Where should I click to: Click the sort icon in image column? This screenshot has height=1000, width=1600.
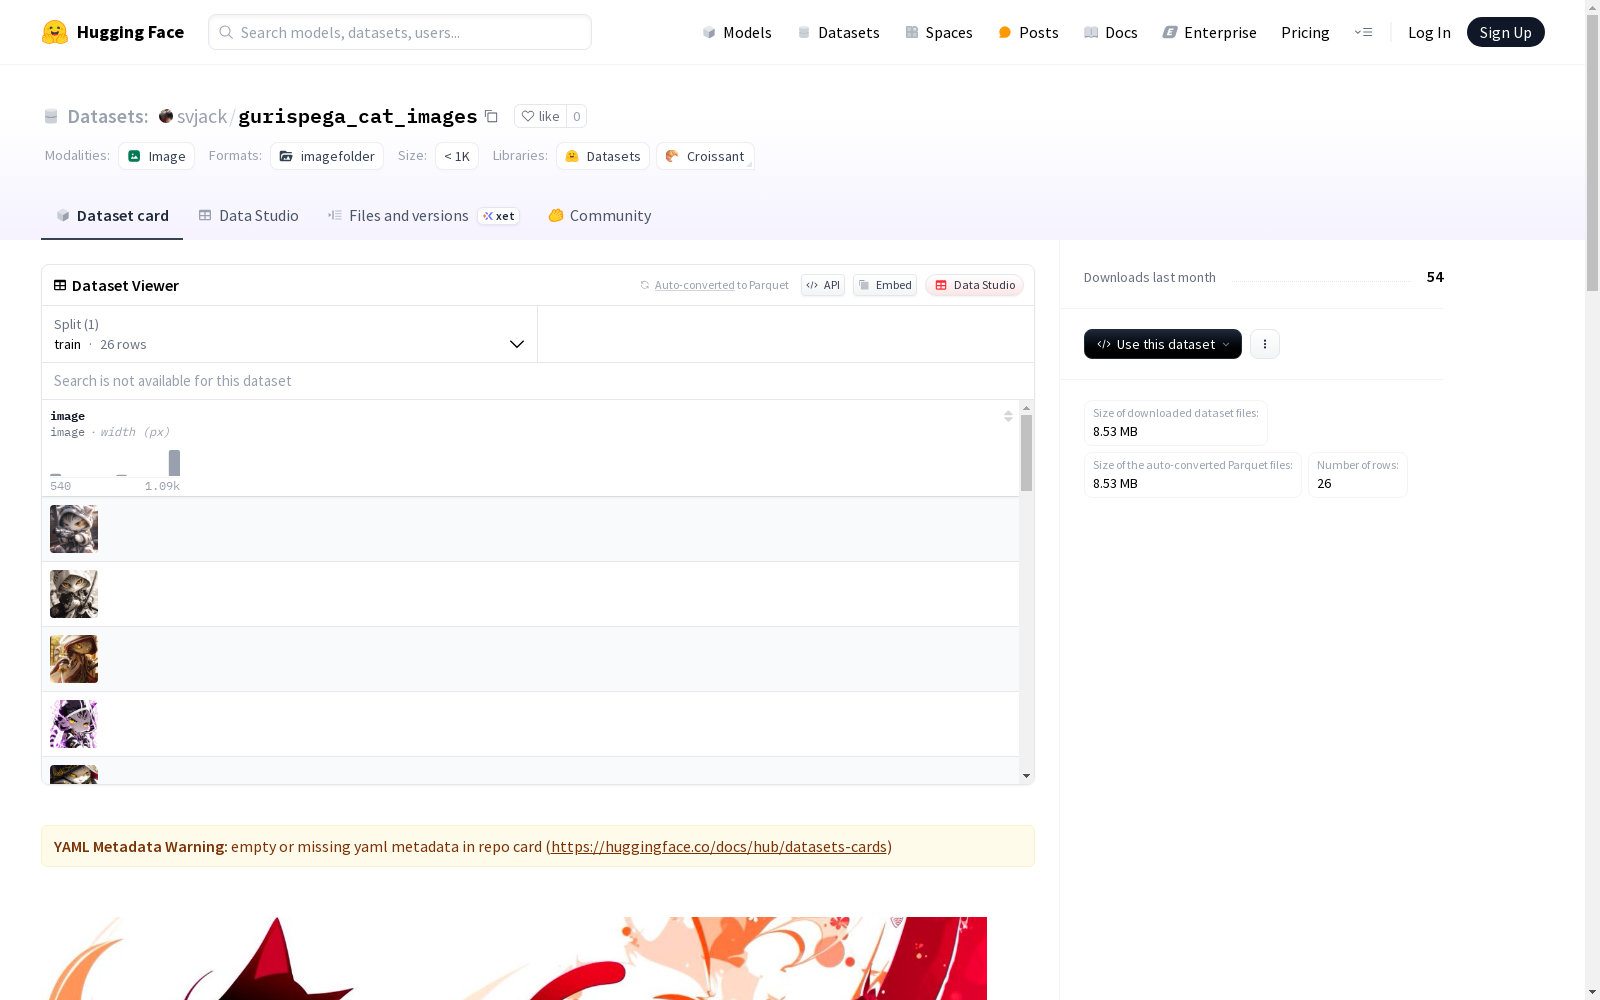coord(1008,416)
